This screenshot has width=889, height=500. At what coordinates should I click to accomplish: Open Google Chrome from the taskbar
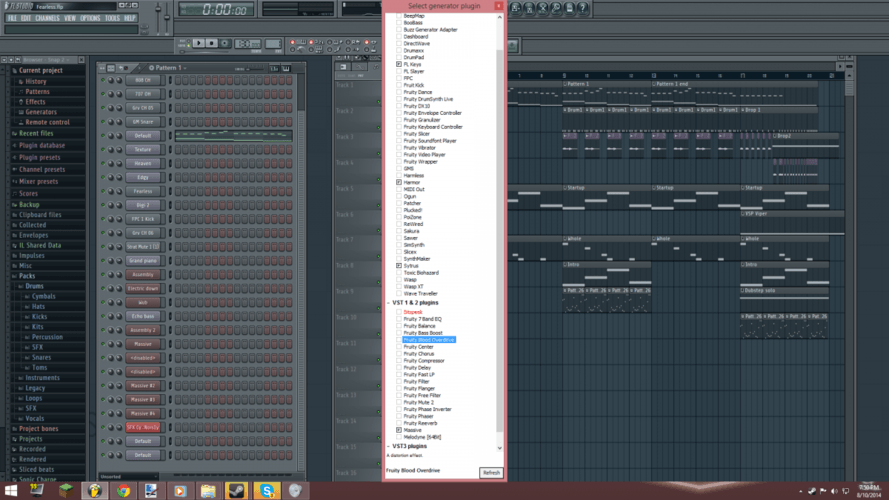click(x=123, y=489)
